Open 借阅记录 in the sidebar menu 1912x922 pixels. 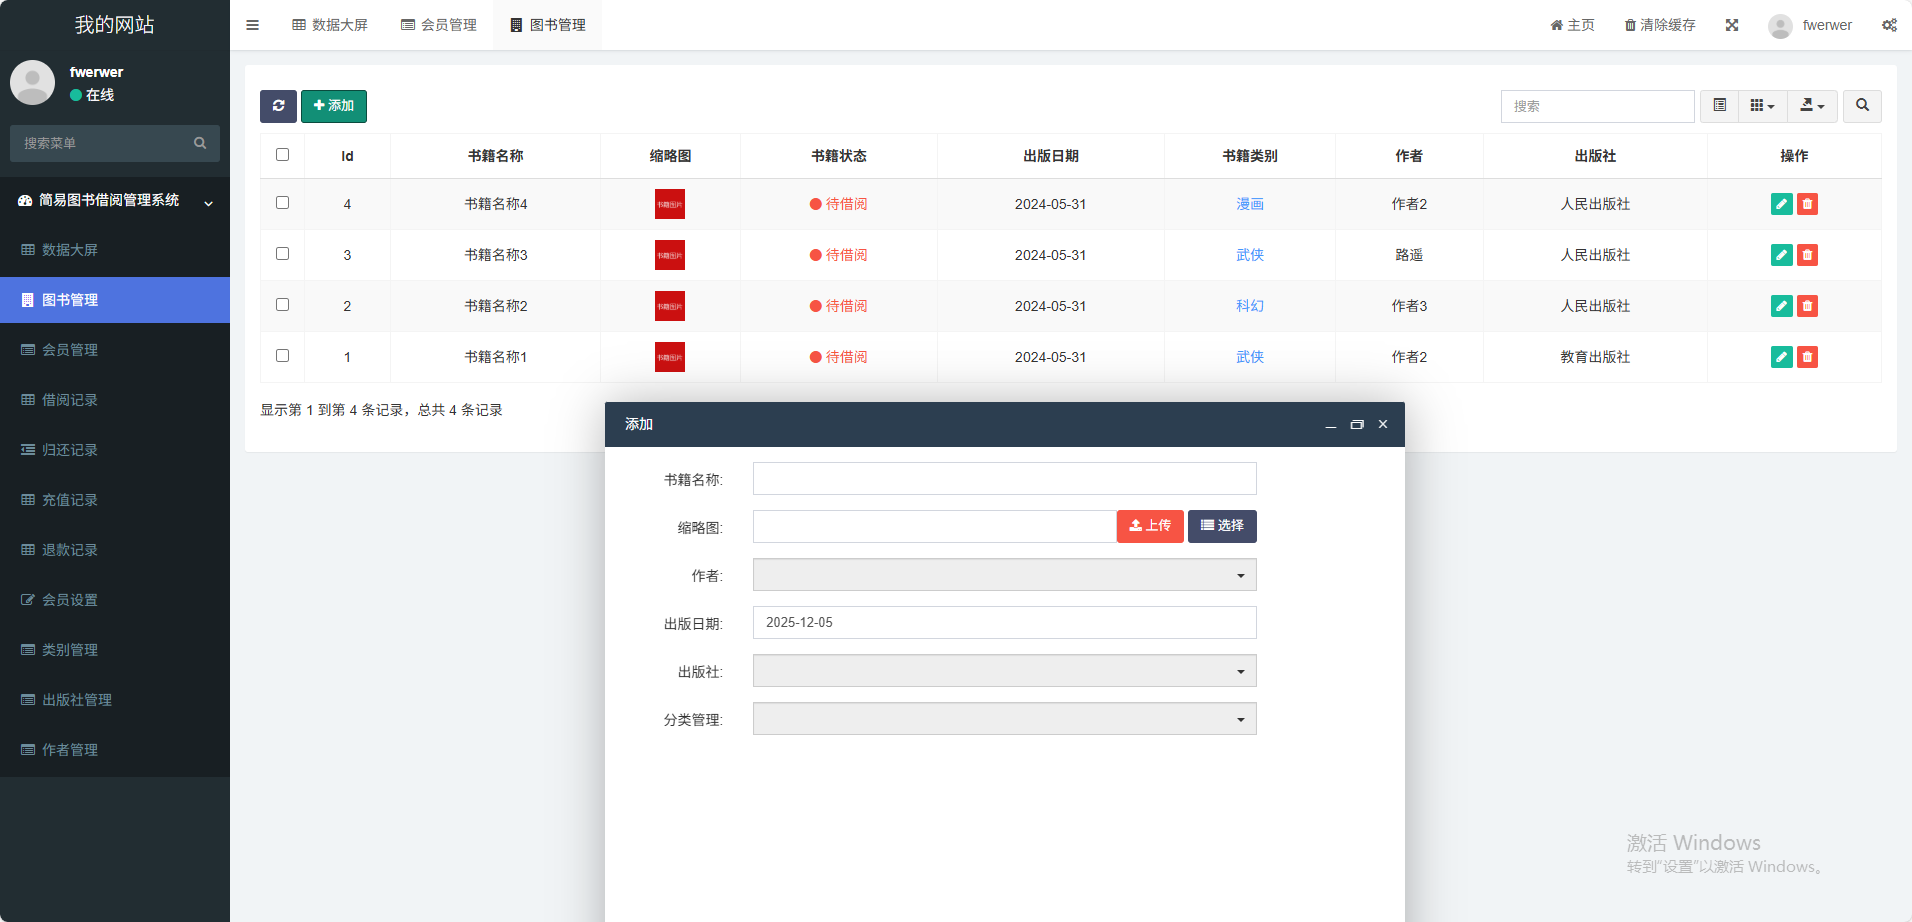coord(70,400)
